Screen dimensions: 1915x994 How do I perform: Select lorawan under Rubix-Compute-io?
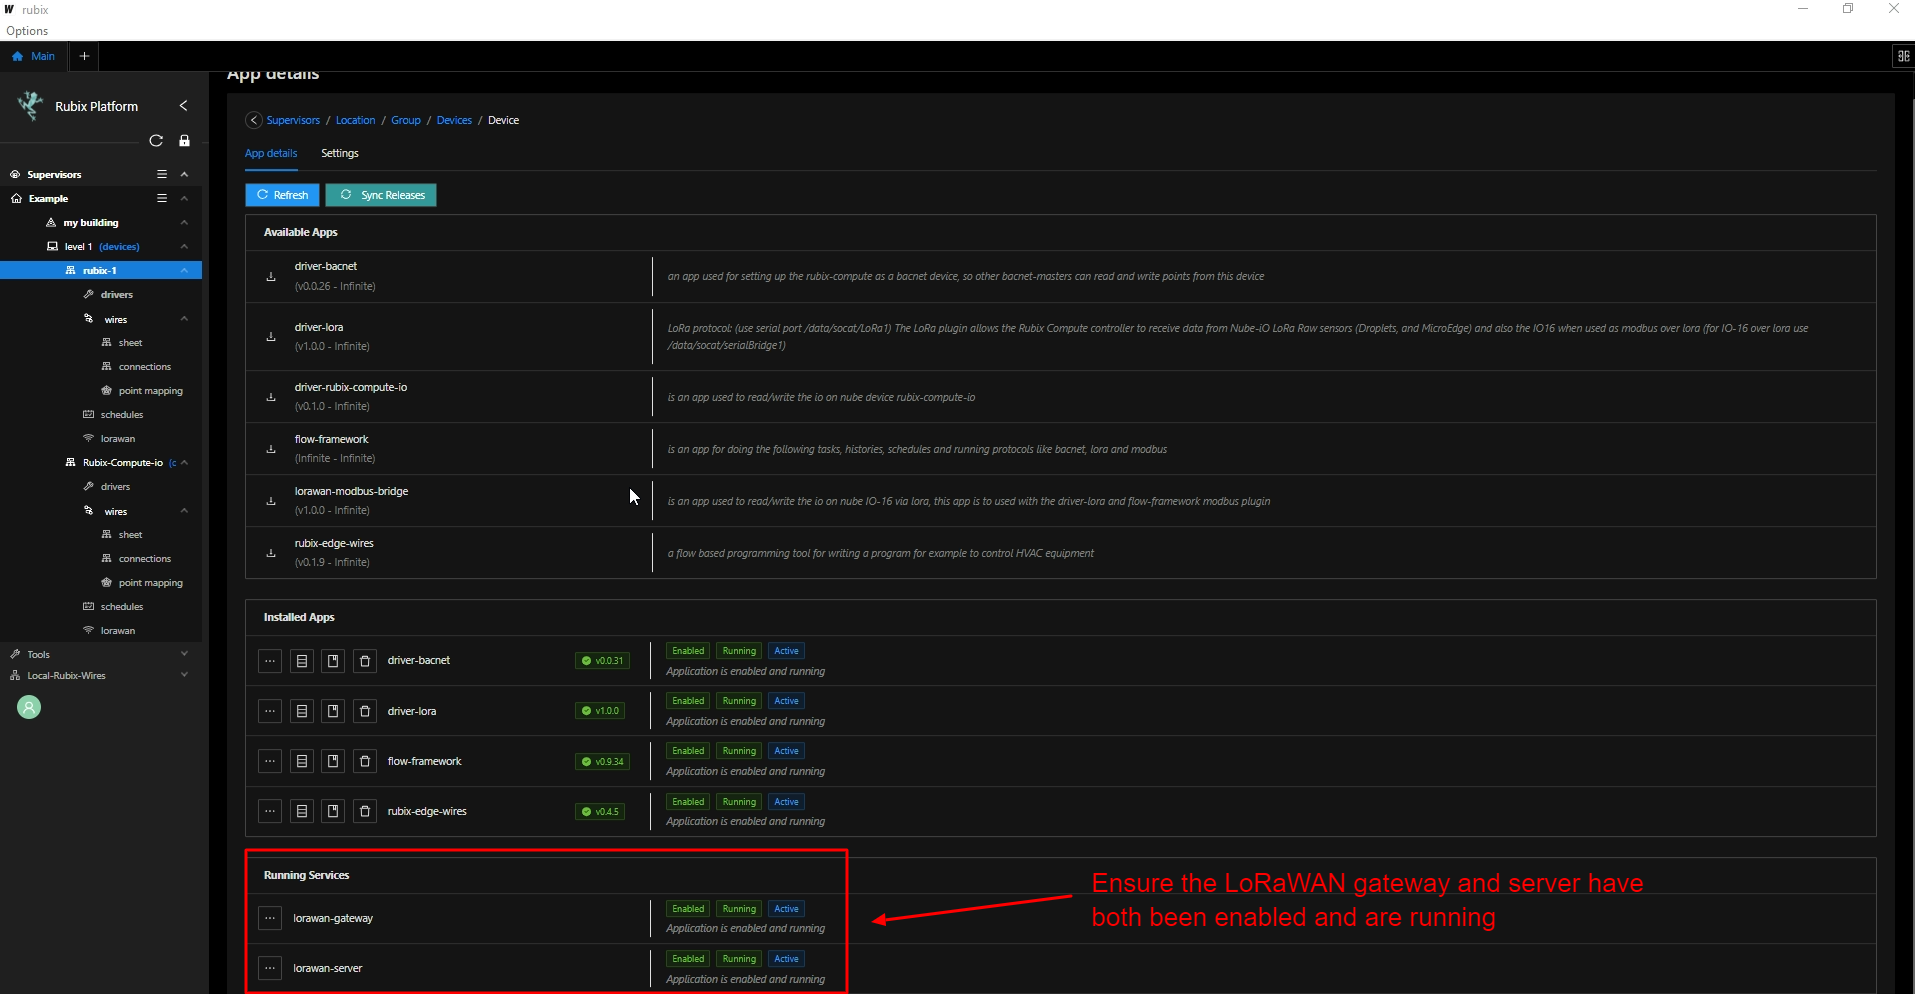[x=118, y=631]
